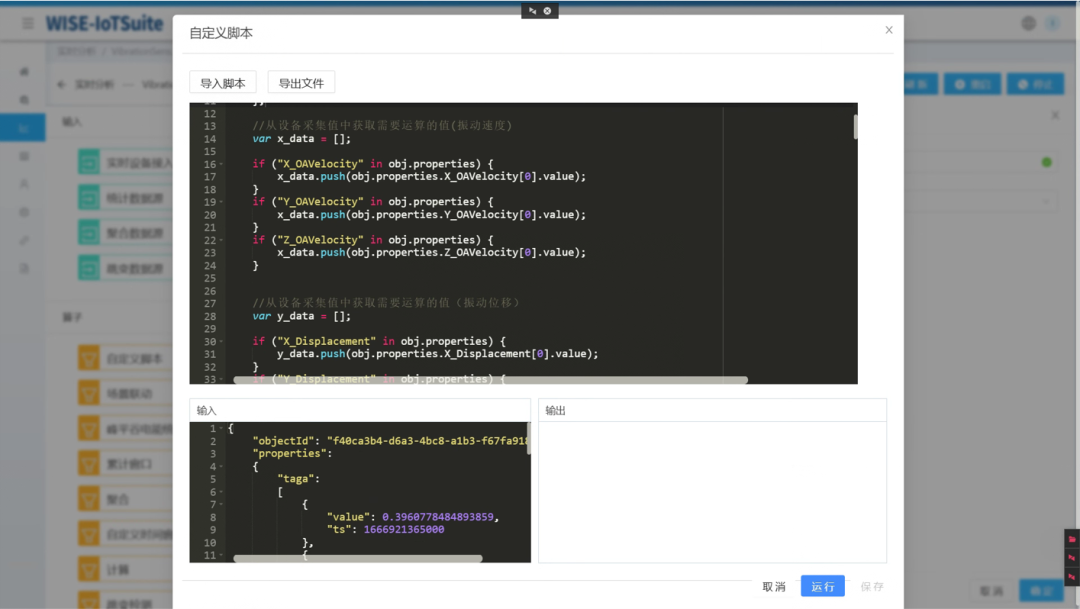1080x609 pixels.
Task: Collapse code fold arrow at line 16
Action: 221,164
